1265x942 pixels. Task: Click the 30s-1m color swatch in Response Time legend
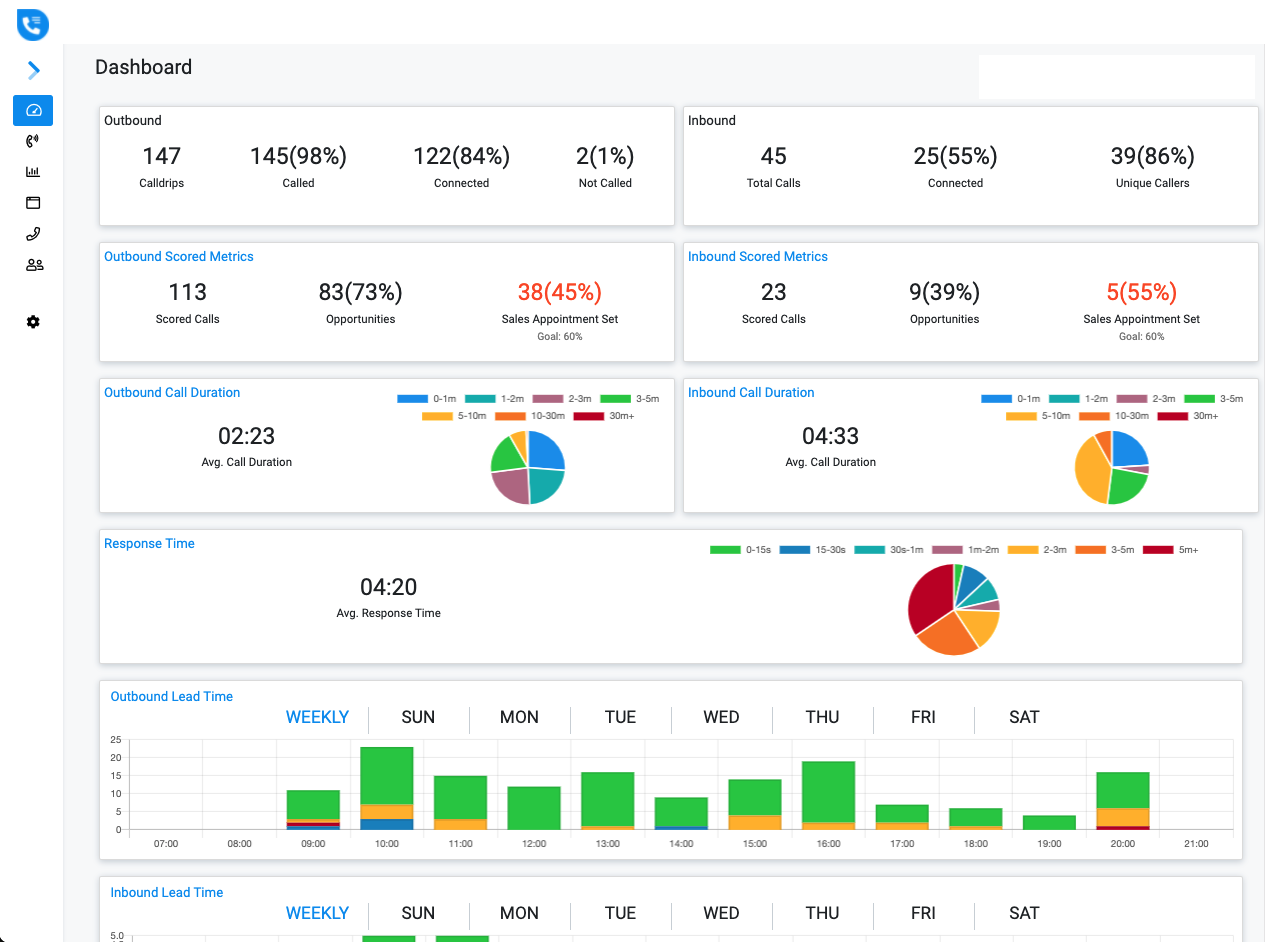point(870,550)
